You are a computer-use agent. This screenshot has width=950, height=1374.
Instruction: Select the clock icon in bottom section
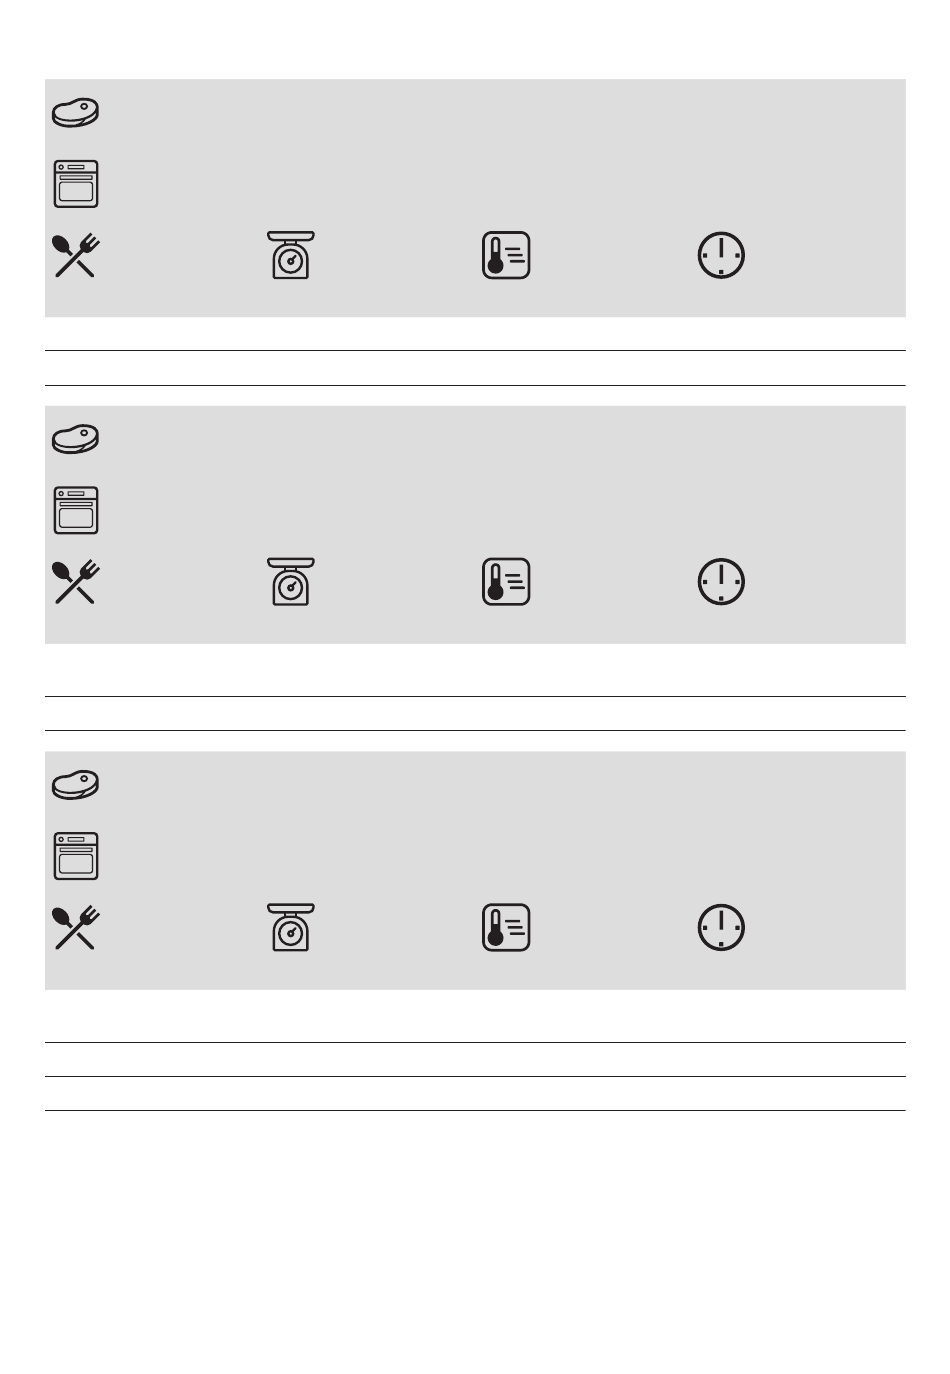(x=721, y=928)
